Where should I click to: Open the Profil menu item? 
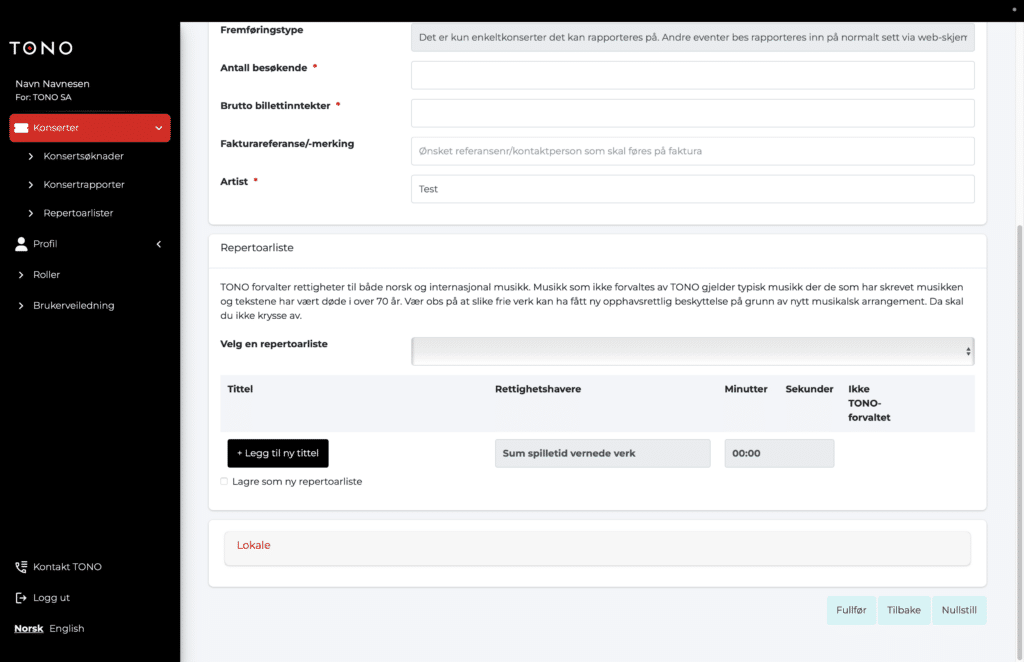(45, 244)
